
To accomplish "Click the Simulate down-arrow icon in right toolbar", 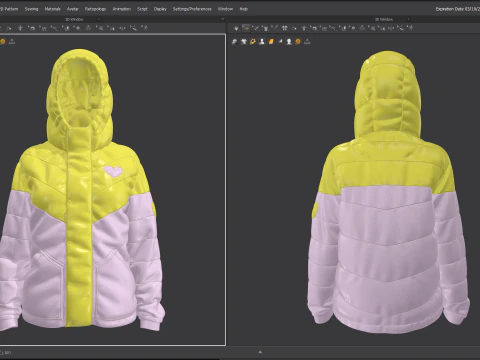I will 236,28.
